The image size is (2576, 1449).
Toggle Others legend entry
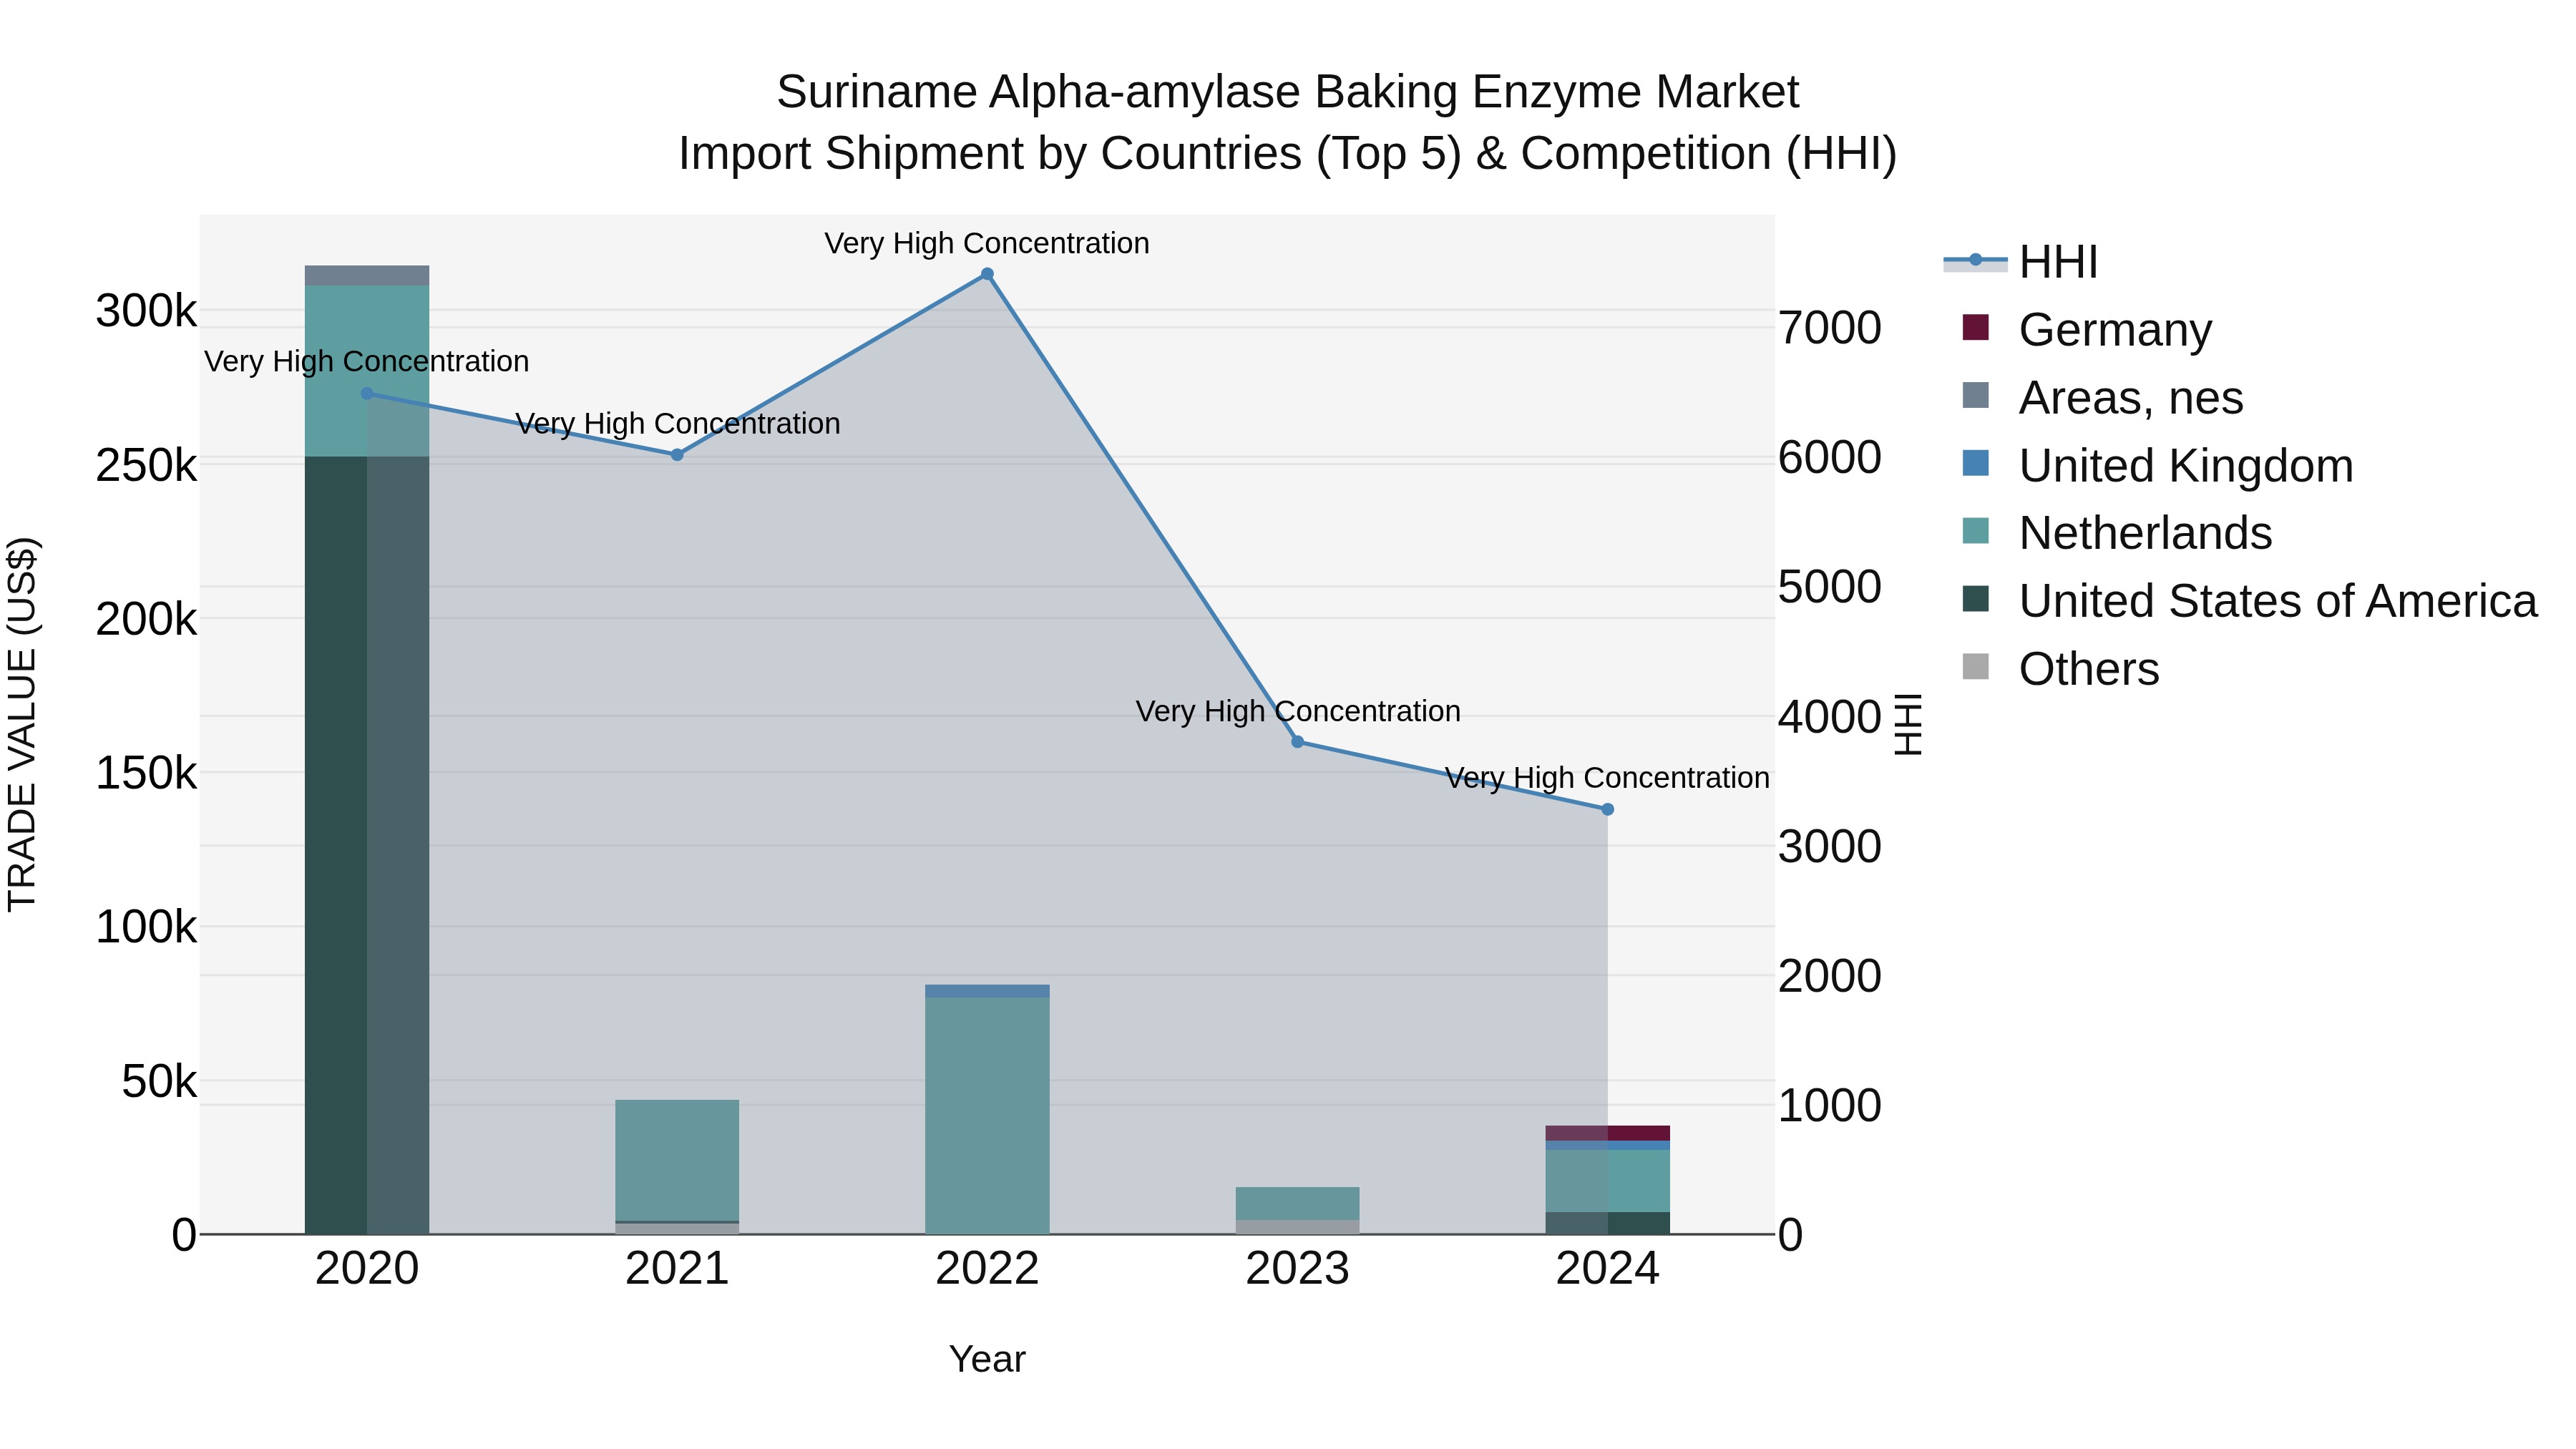tap(2060, 668)
